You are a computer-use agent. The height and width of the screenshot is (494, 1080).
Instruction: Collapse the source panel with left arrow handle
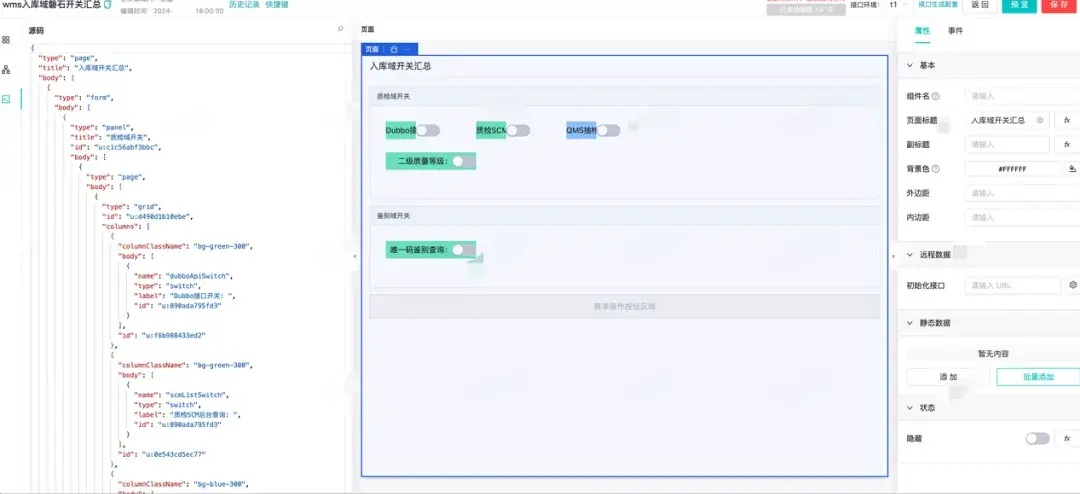click(355, 256)
